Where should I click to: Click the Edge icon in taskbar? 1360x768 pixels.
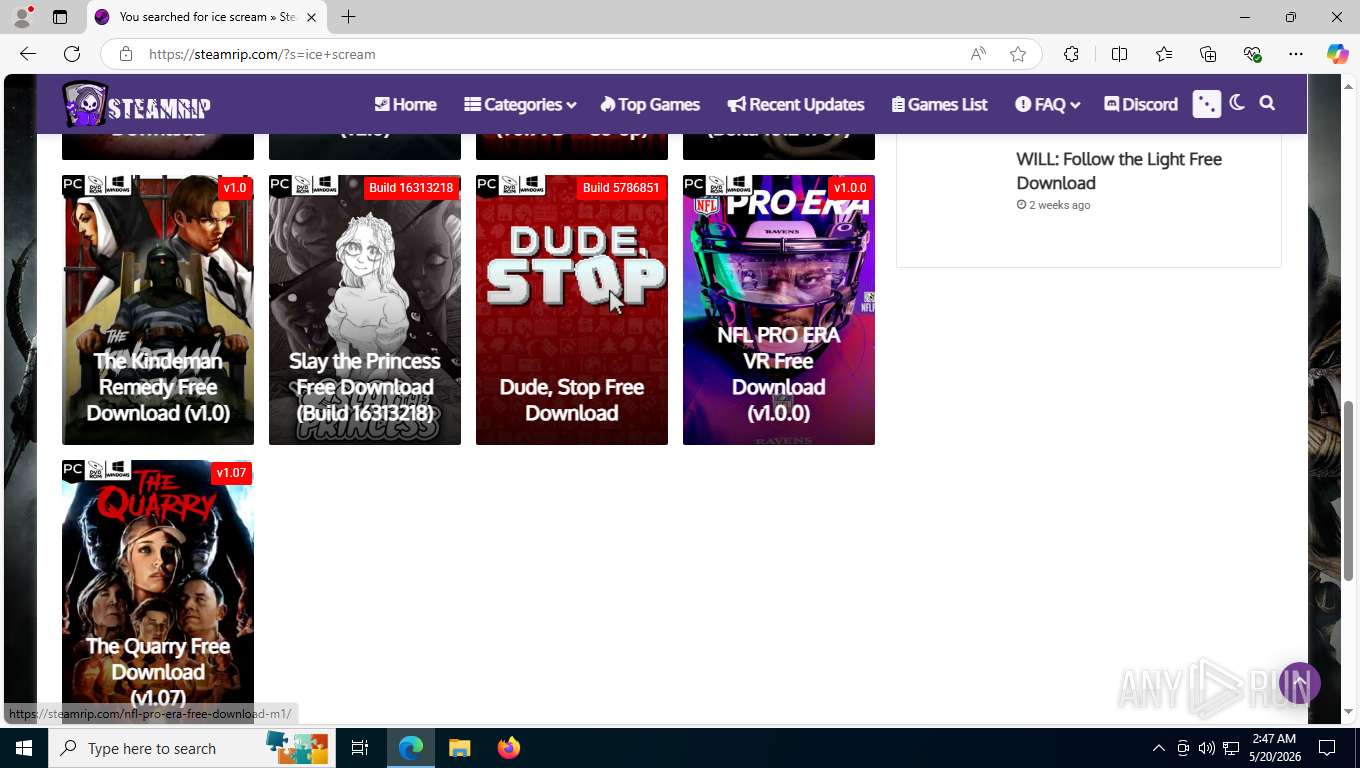[x=411, y=748]
